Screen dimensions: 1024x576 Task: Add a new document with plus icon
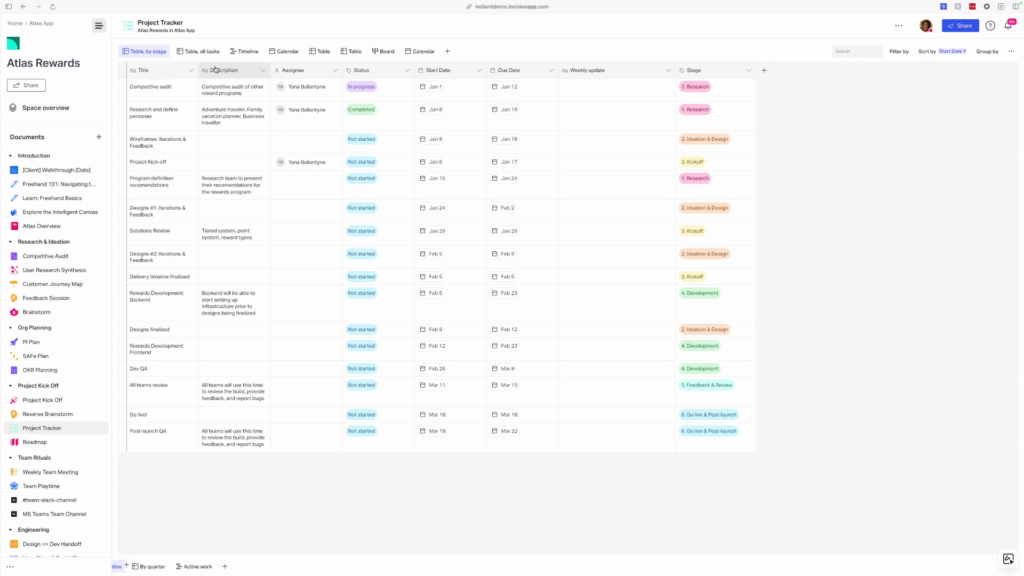98,137
